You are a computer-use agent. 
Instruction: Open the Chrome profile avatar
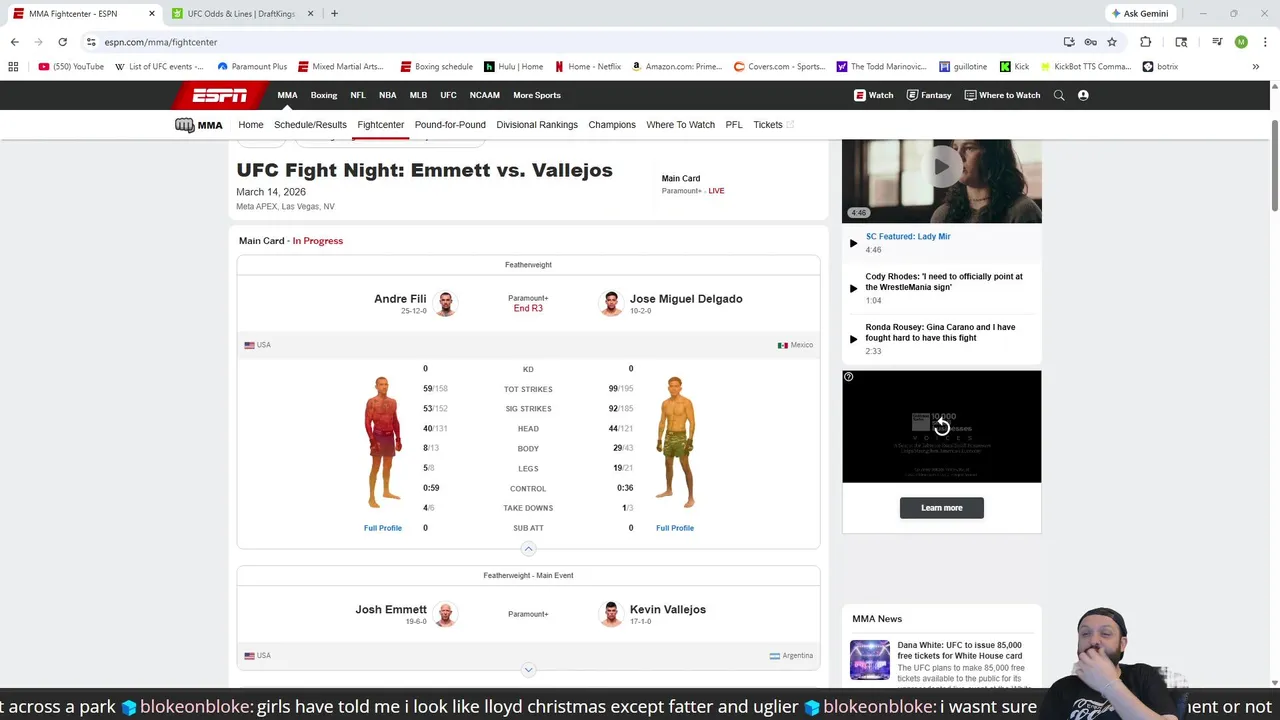point(1241,42)
